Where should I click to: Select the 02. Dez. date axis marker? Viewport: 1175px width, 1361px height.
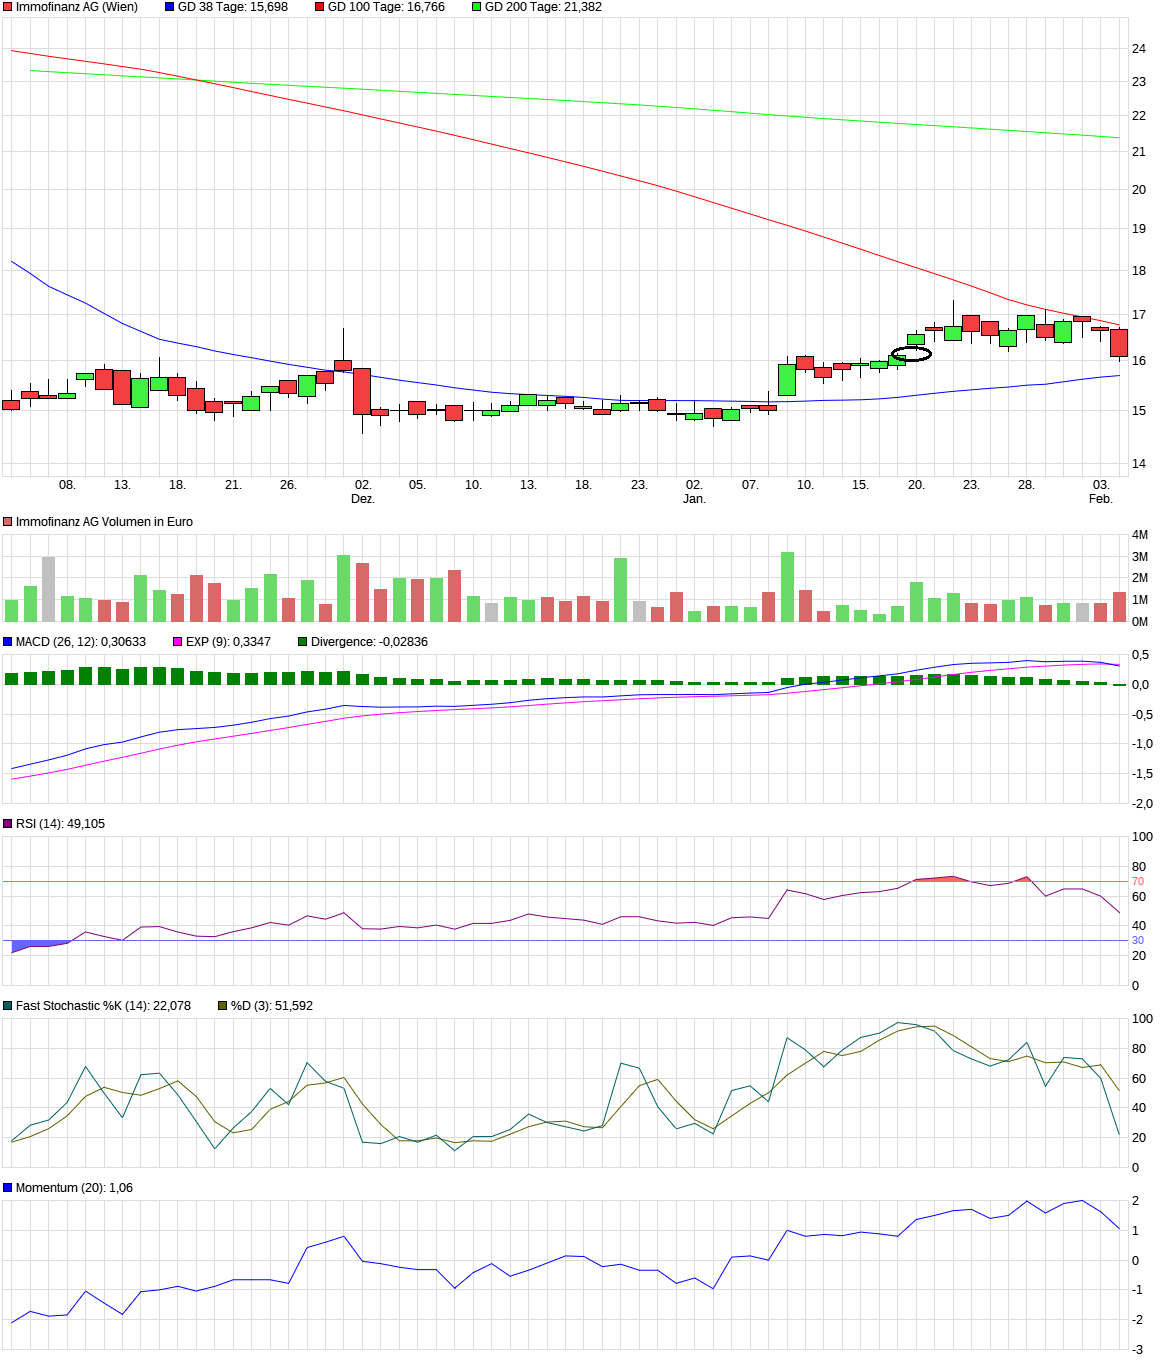coord(363,491)
